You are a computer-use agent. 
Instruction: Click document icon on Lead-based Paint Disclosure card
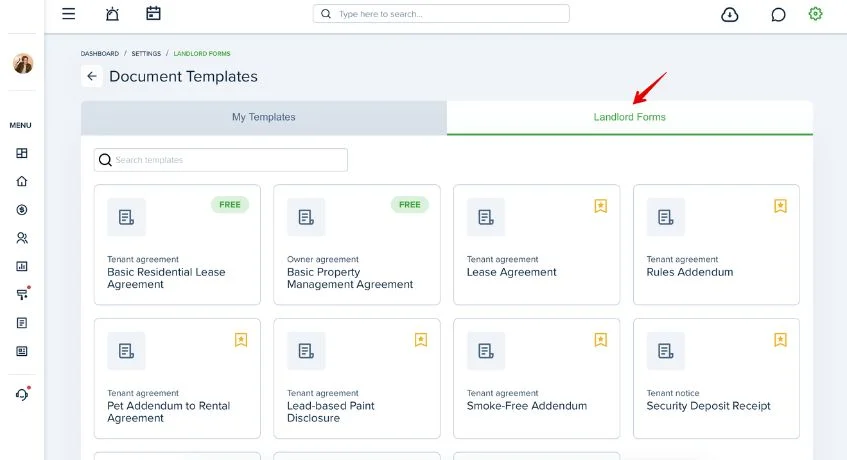pyautogui.click(x=306, y=351)
